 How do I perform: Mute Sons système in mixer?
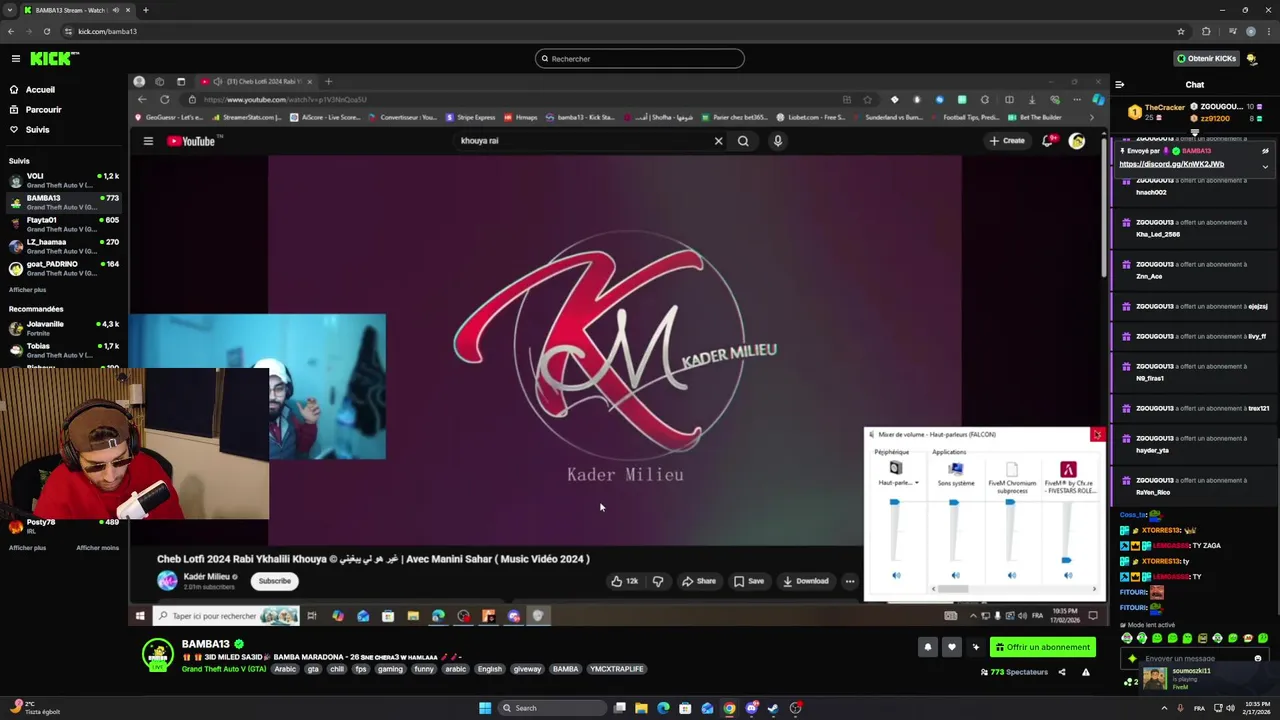pos(955,575)
